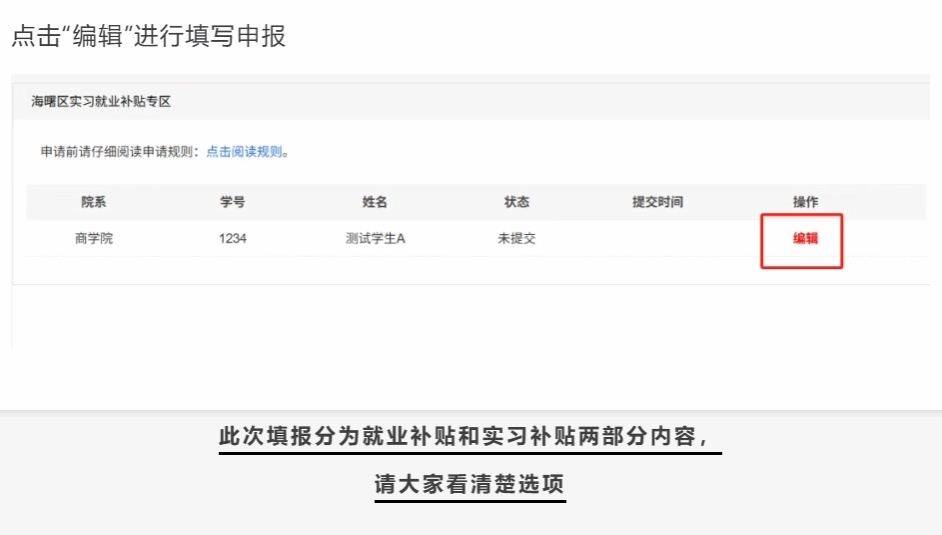Click the 院系 column header

coord(93,202)
